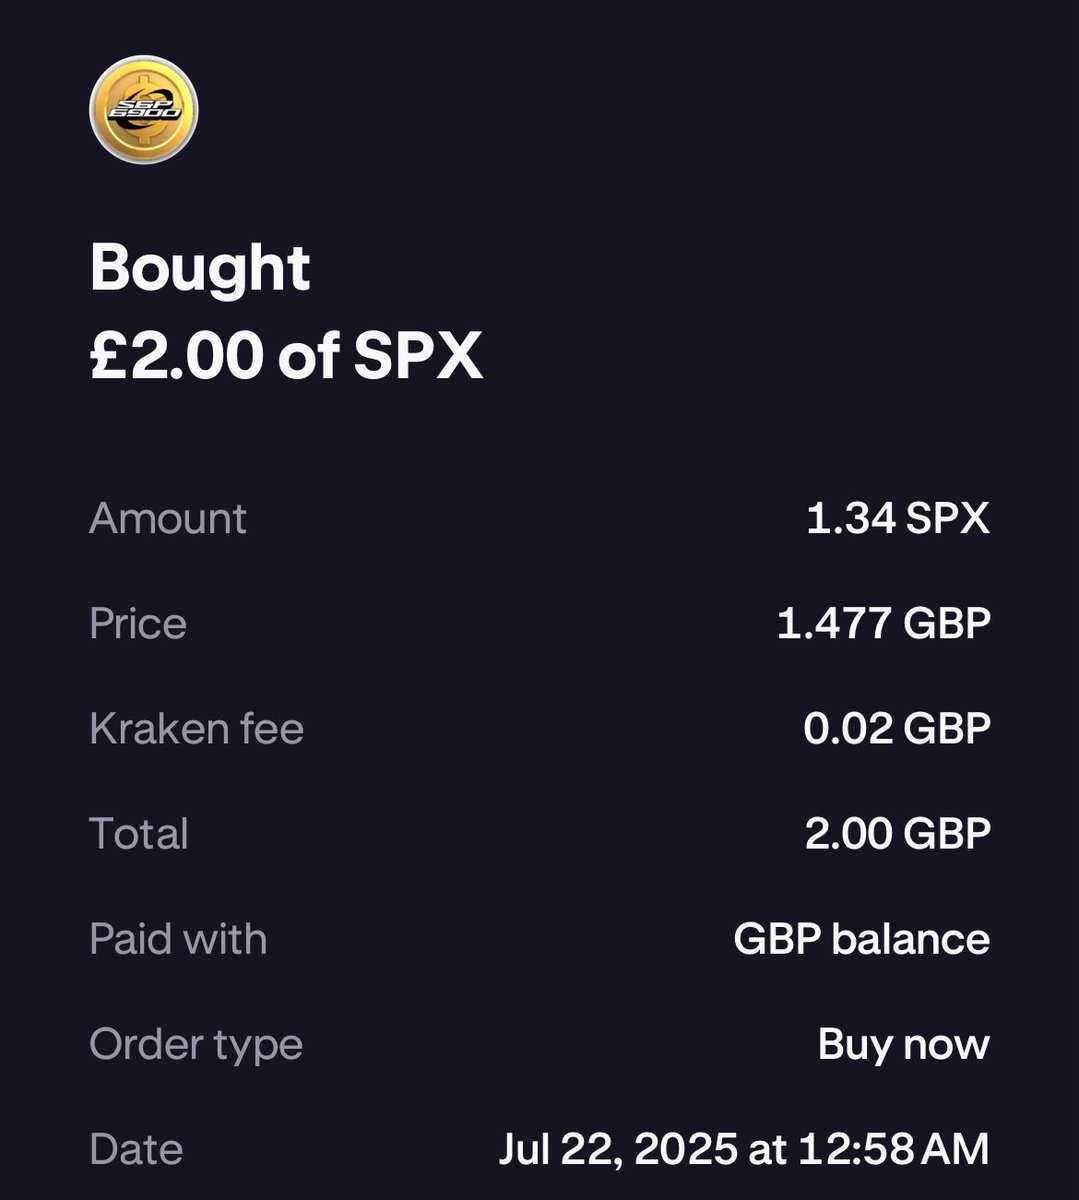Open the GBP balance payment method
The width and height of the screenshot is (1079, 1200).
click(862, 939)
